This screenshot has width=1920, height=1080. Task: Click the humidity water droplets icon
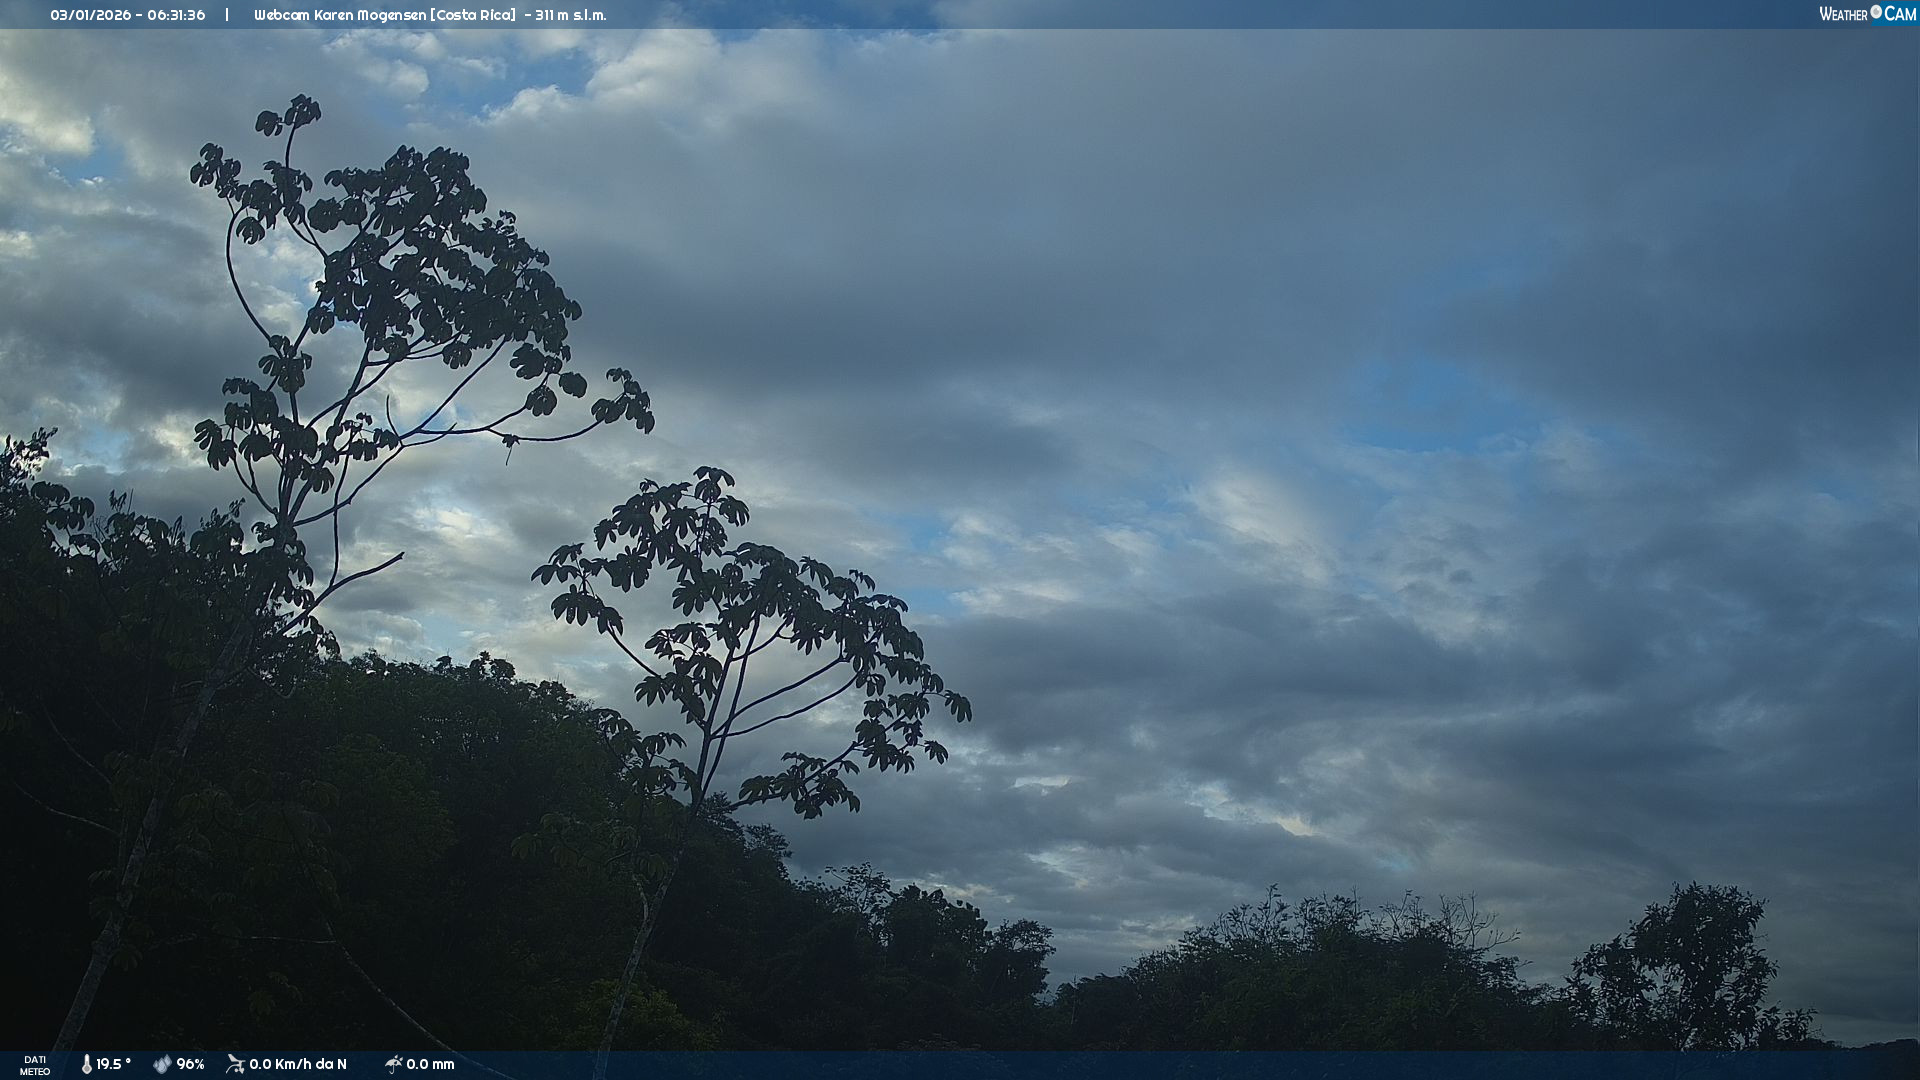[162, 1064]
